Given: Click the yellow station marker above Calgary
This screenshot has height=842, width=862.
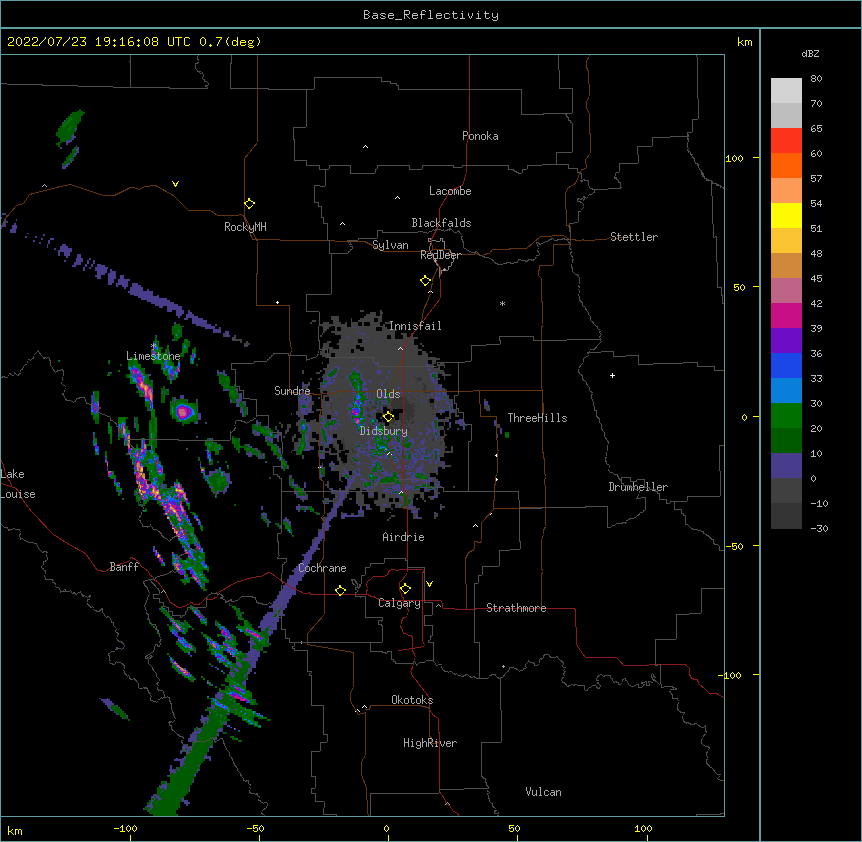Looking at the screenshot, I should point(405,589).
